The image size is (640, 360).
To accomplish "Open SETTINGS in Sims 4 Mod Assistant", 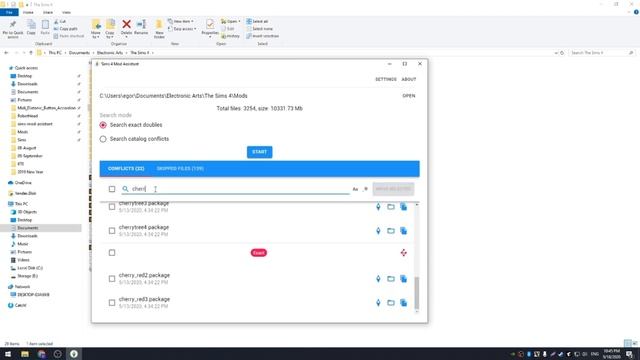I will [x=386, y=79].
